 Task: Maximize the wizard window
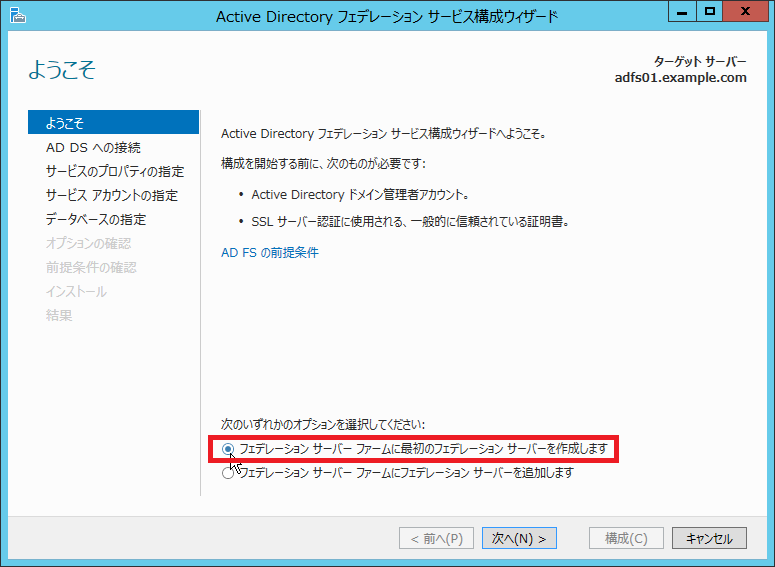(x=710, y=12)
